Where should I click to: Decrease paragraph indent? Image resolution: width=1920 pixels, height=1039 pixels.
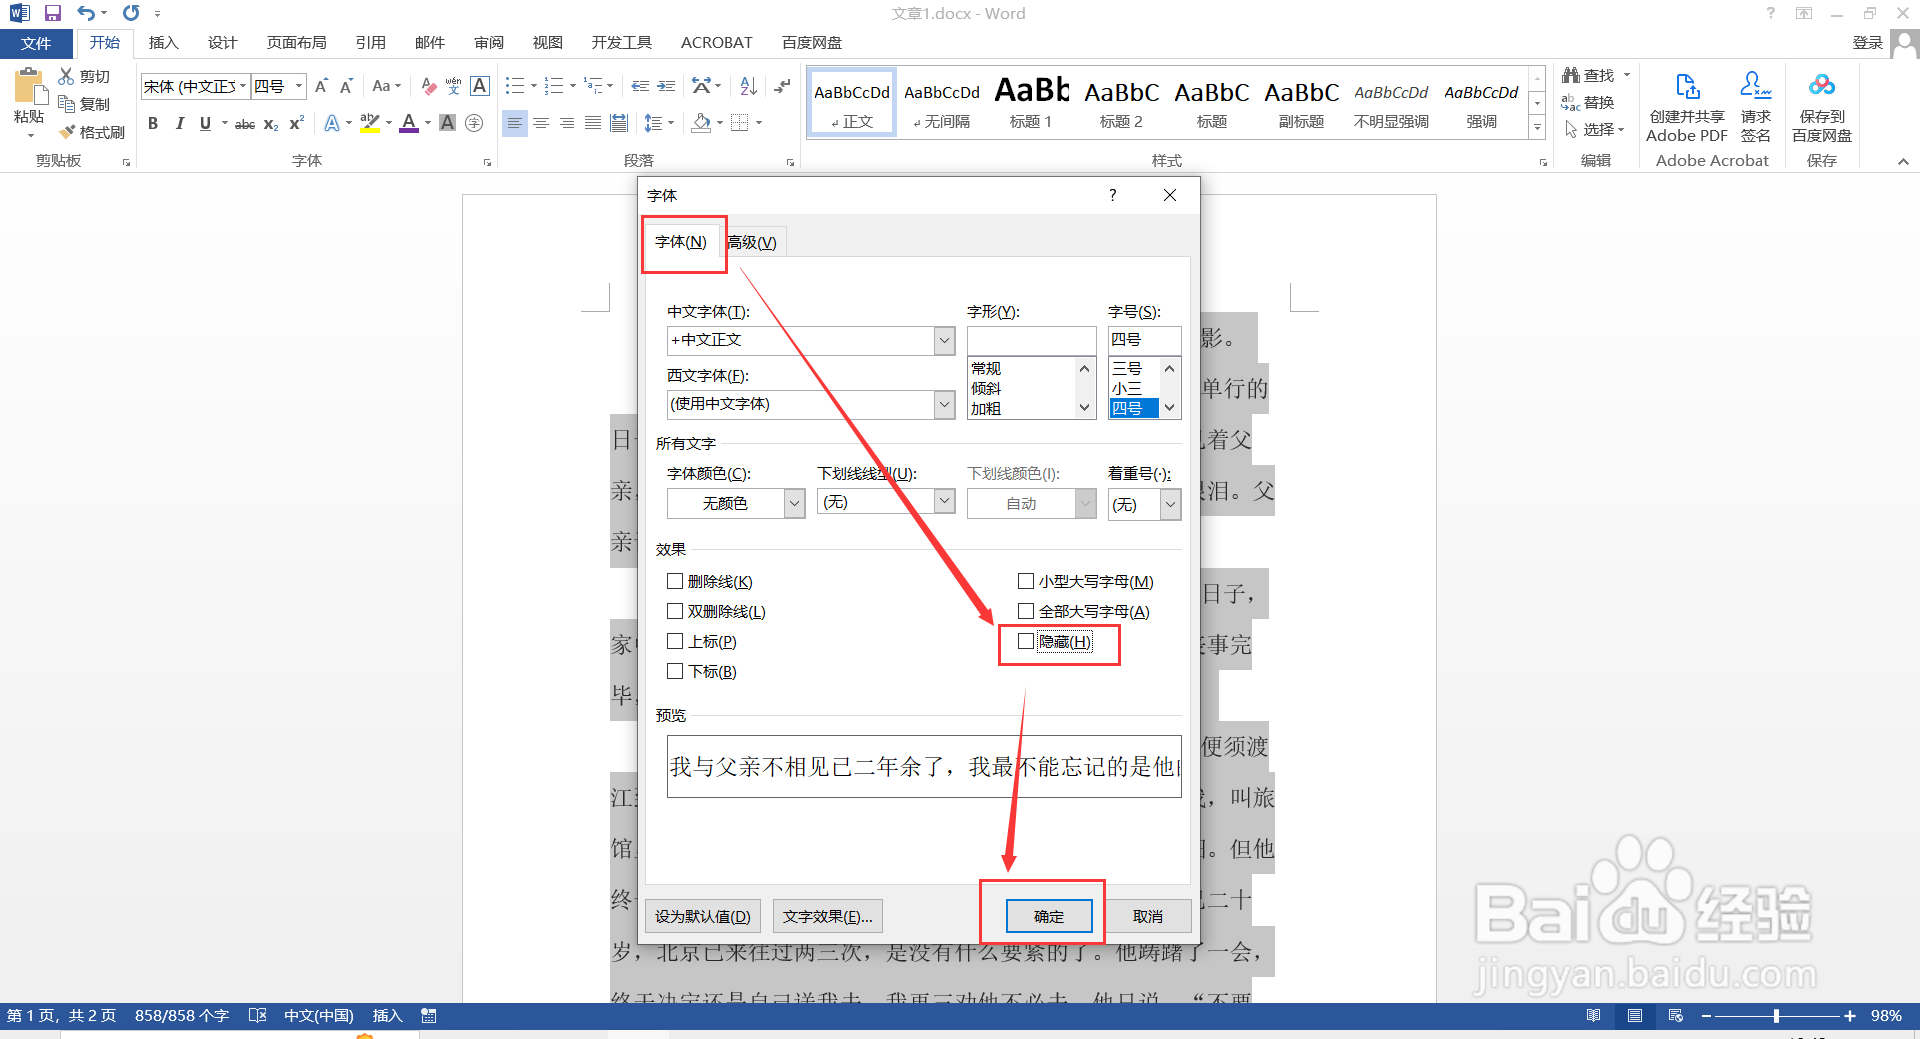click(x=640, y=86)
